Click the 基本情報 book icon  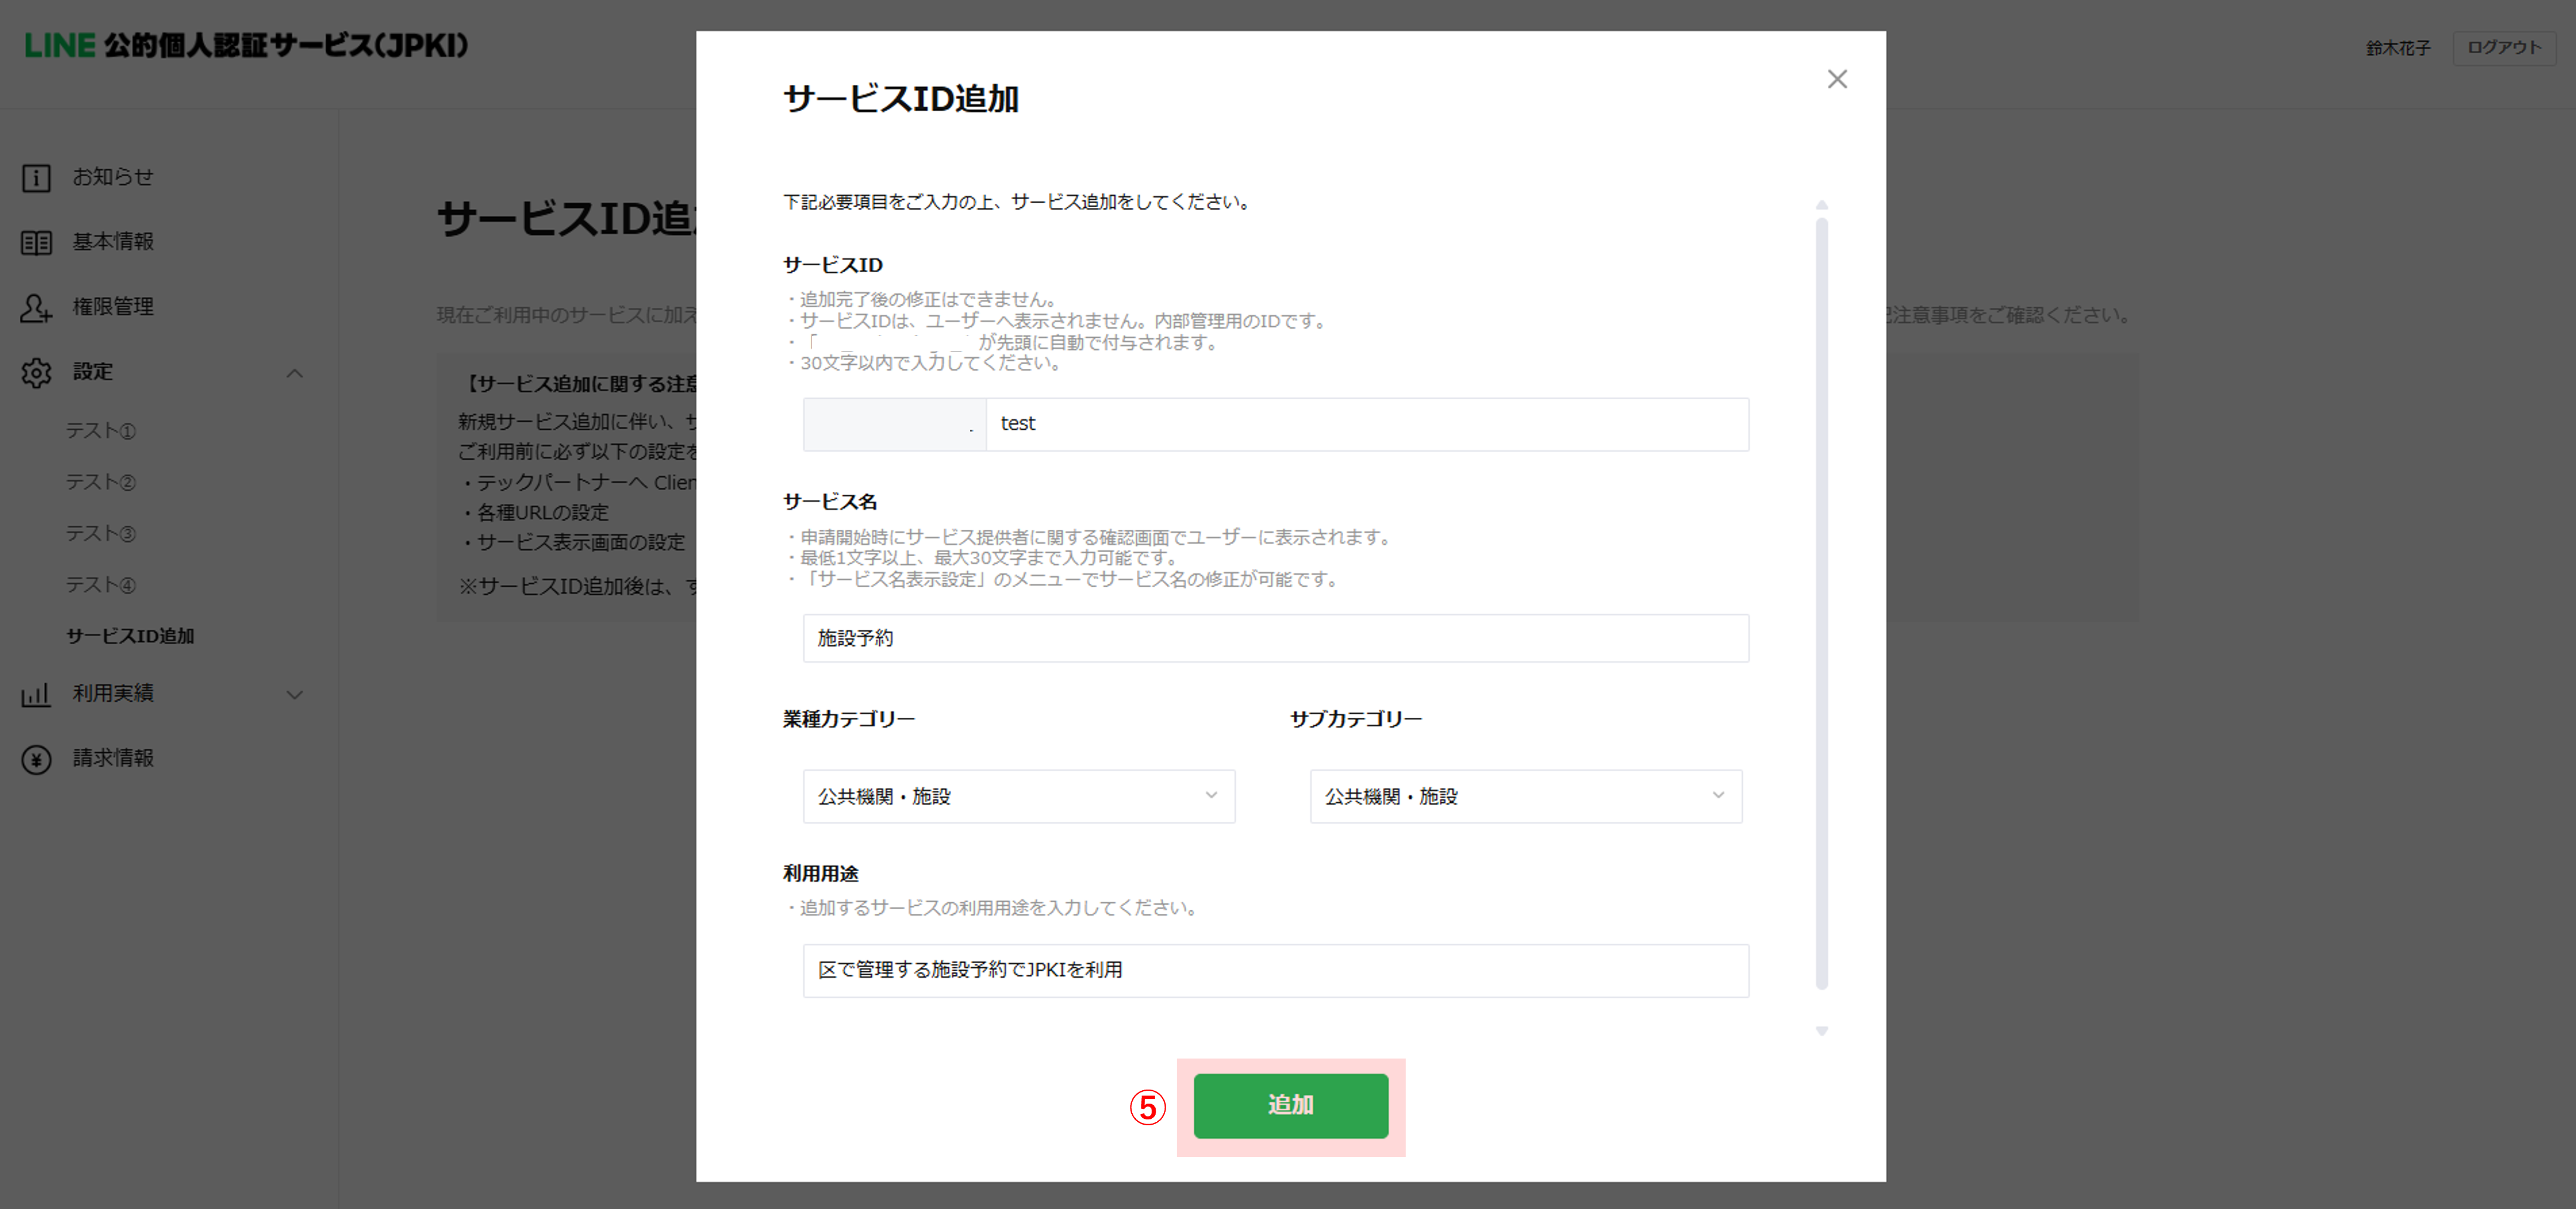coord(36,243)
